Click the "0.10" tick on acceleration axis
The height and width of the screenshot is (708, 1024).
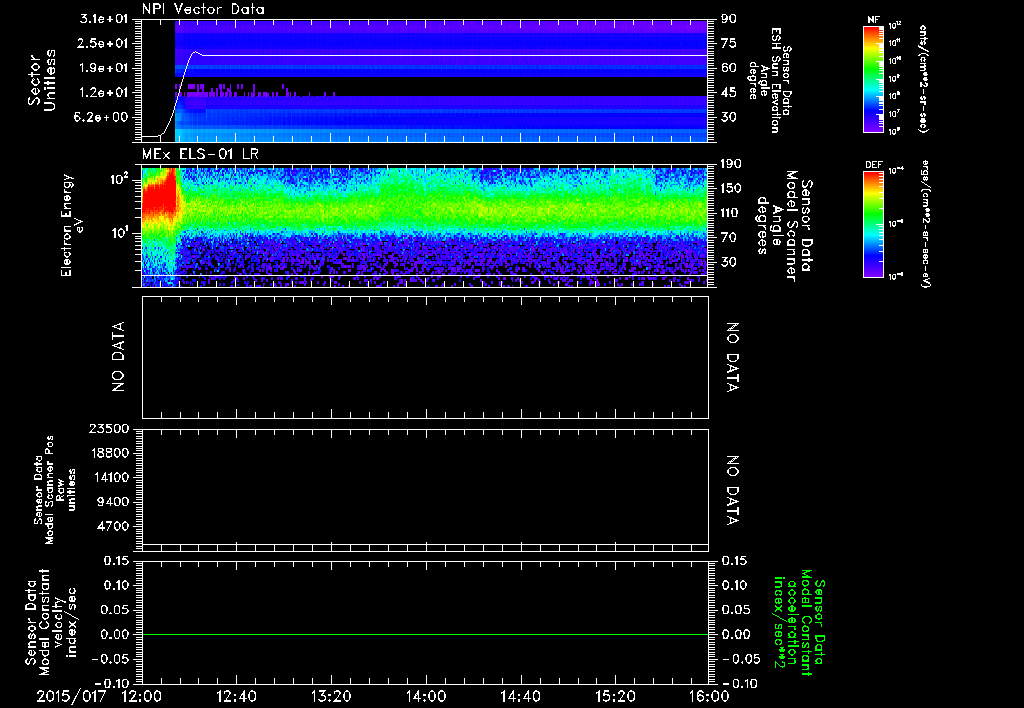[x=736, y=585]
